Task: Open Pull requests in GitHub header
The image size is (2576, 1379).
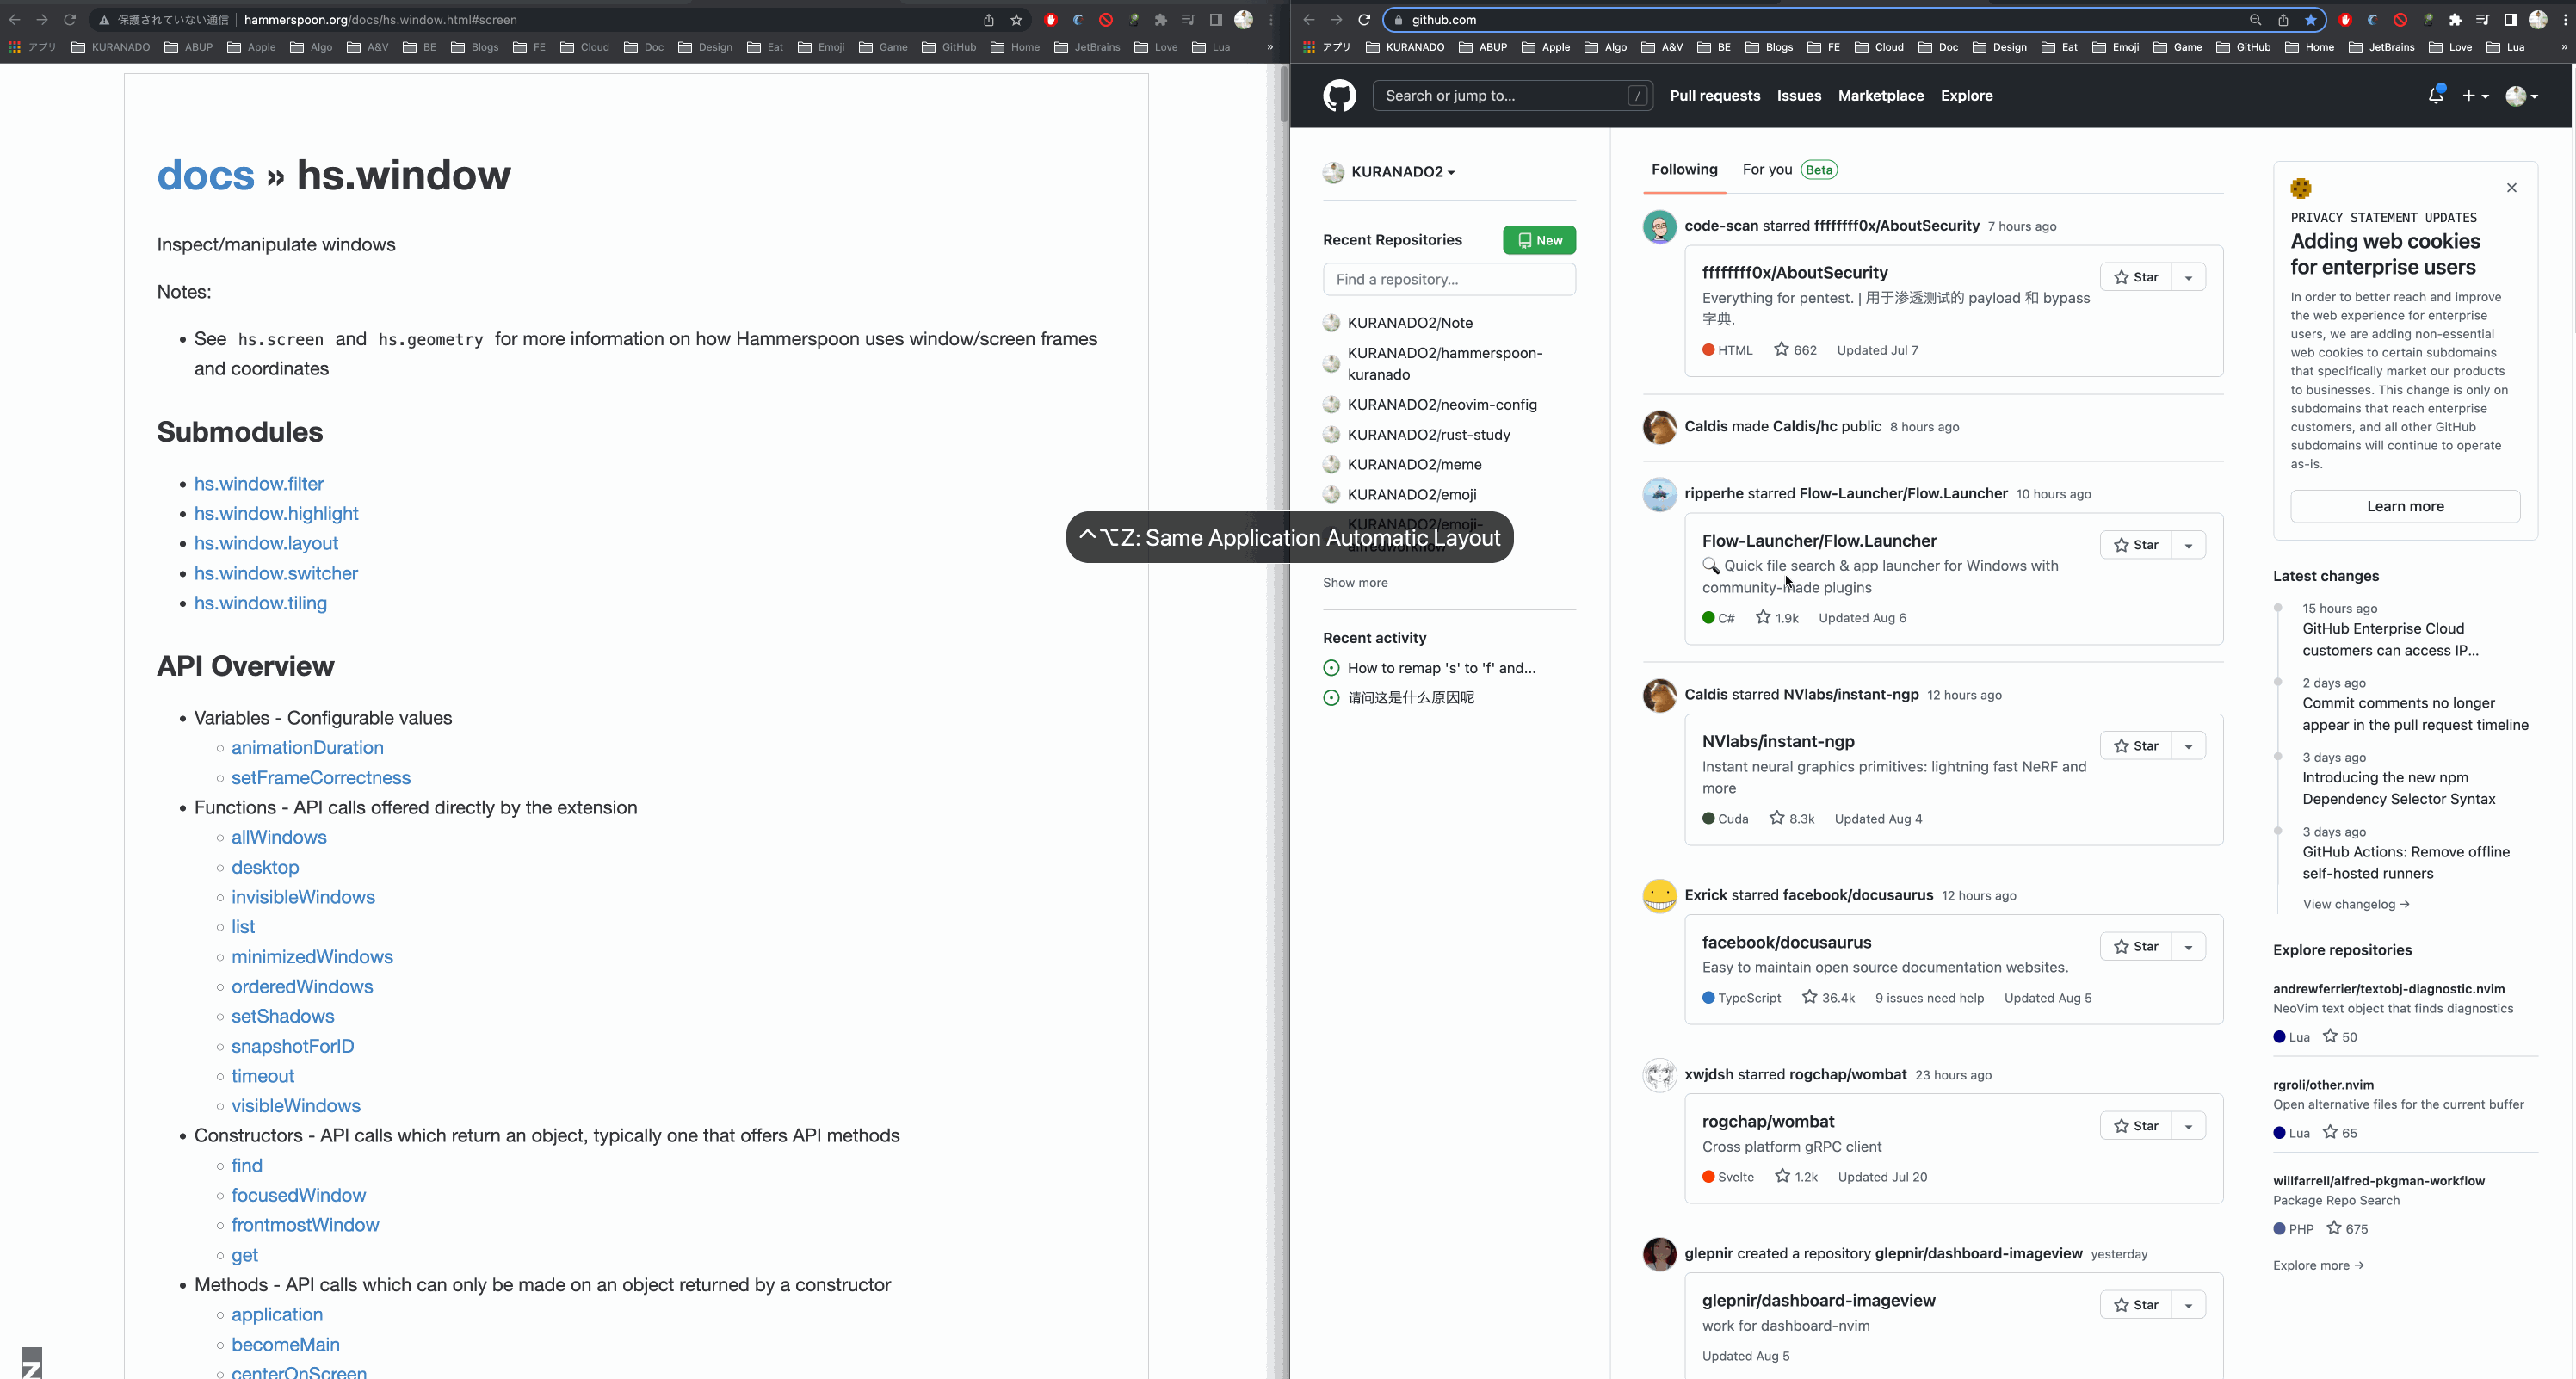Action: 1714,96
